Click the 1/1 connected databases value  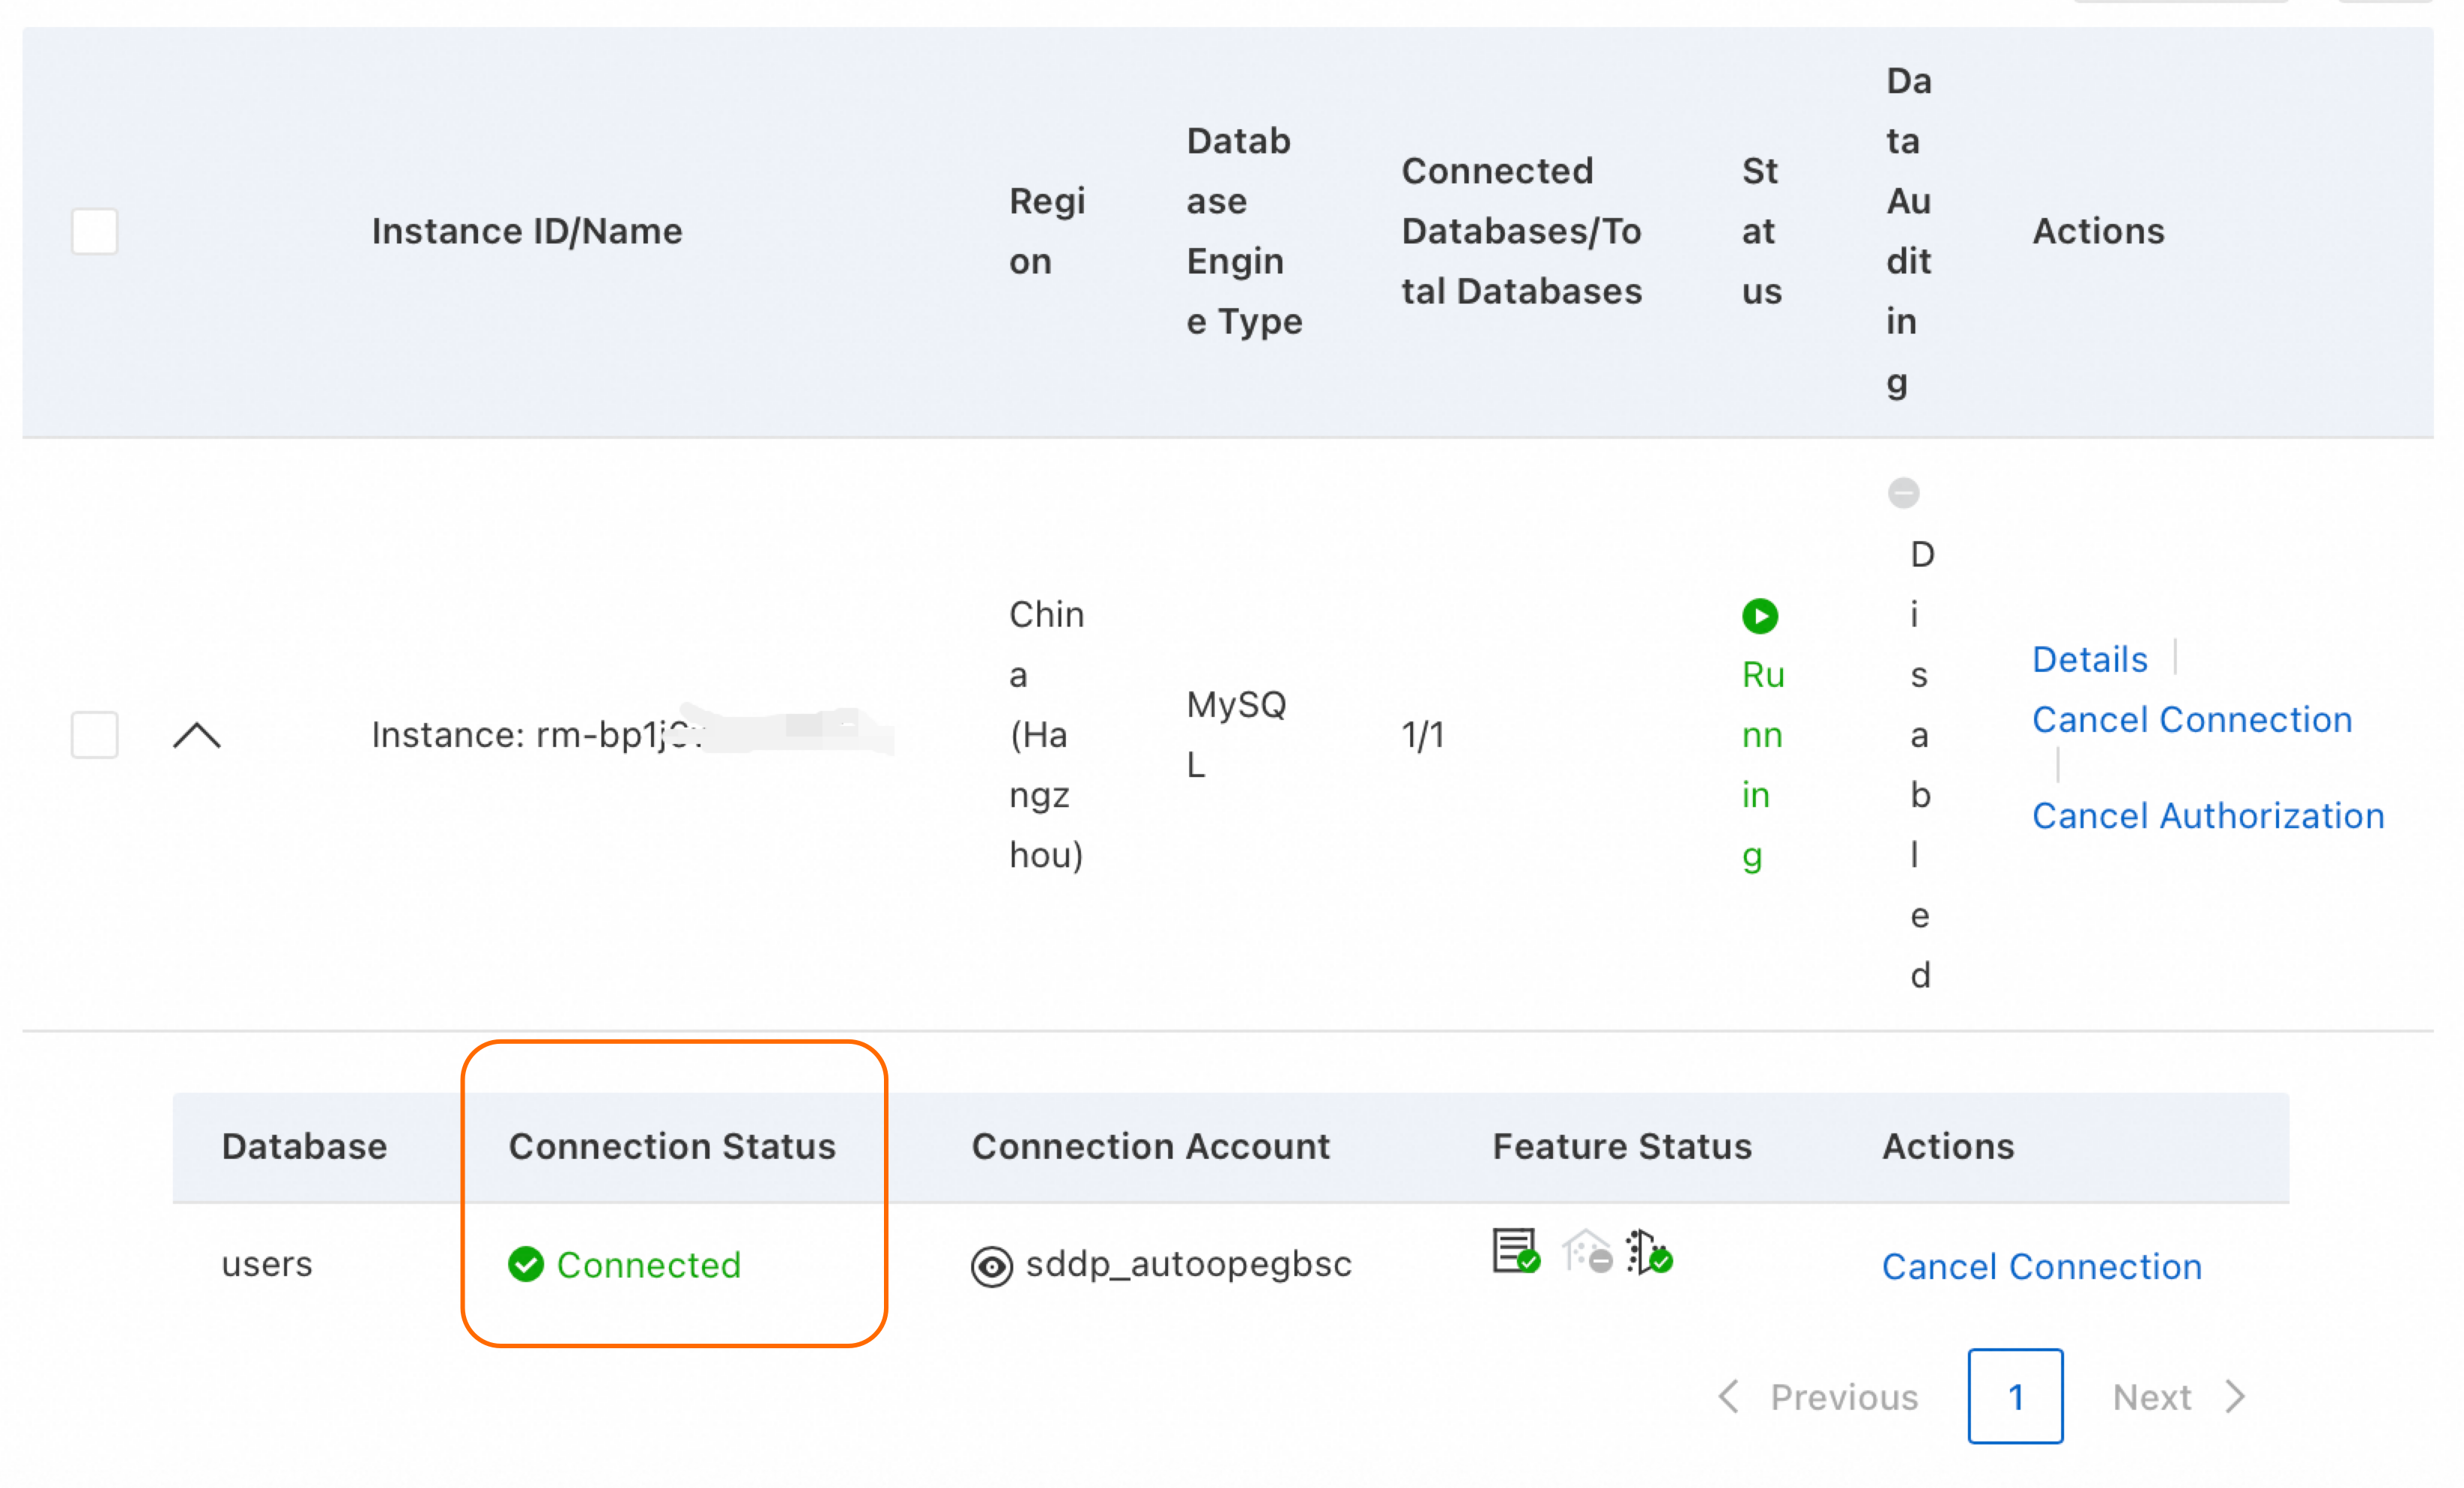[1423, 735]
